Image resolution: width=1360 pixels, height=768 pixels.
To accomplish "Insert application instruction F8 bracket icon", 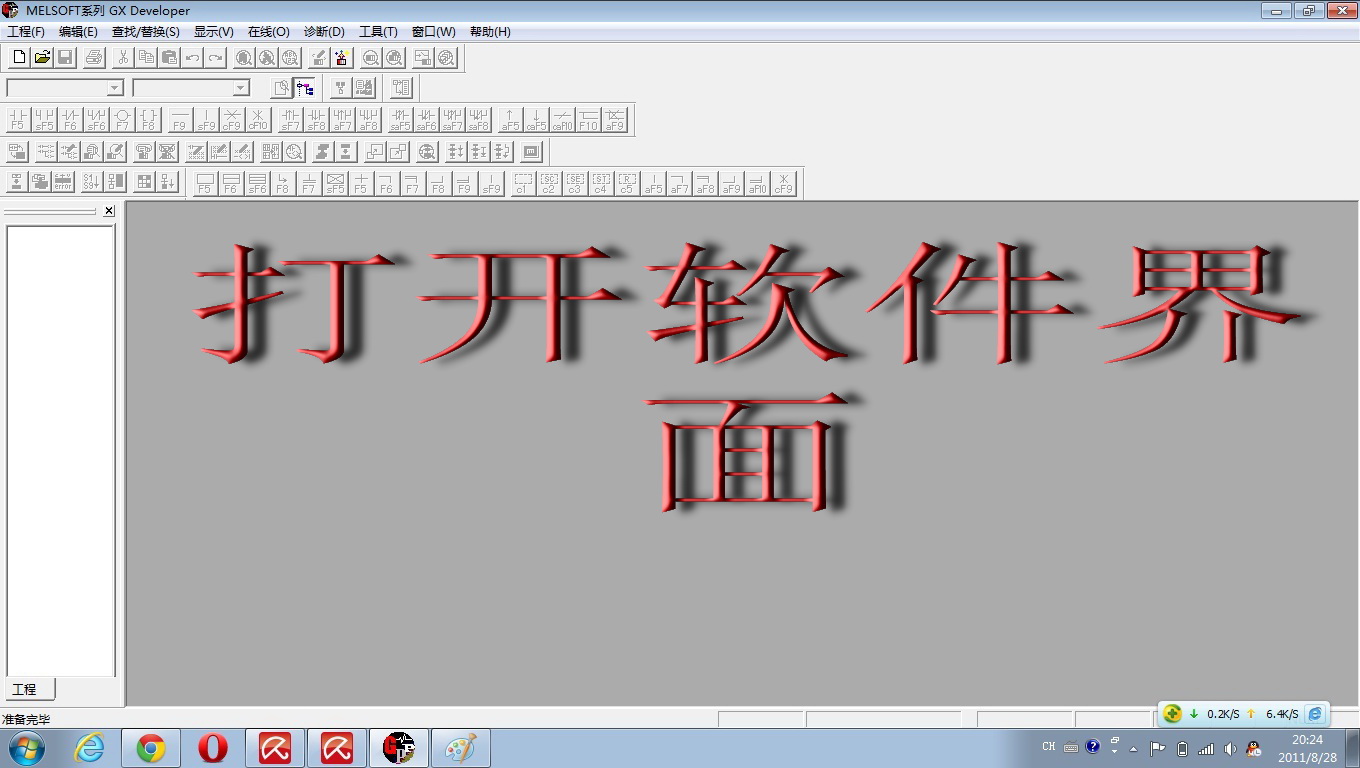I will (x=148, y=120).
